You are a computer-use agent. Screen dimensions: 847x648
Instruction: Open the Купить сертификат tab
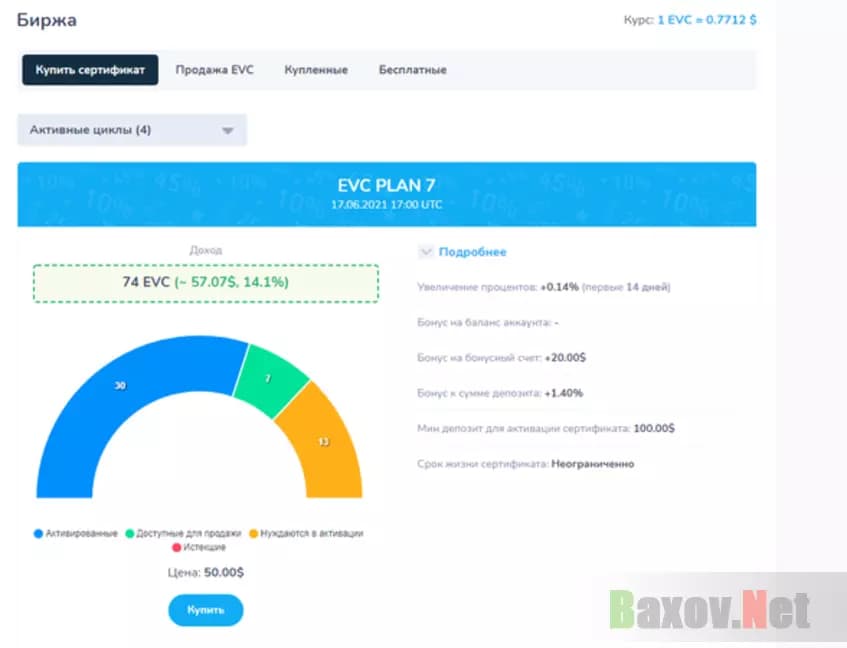(x=90, y=70)
